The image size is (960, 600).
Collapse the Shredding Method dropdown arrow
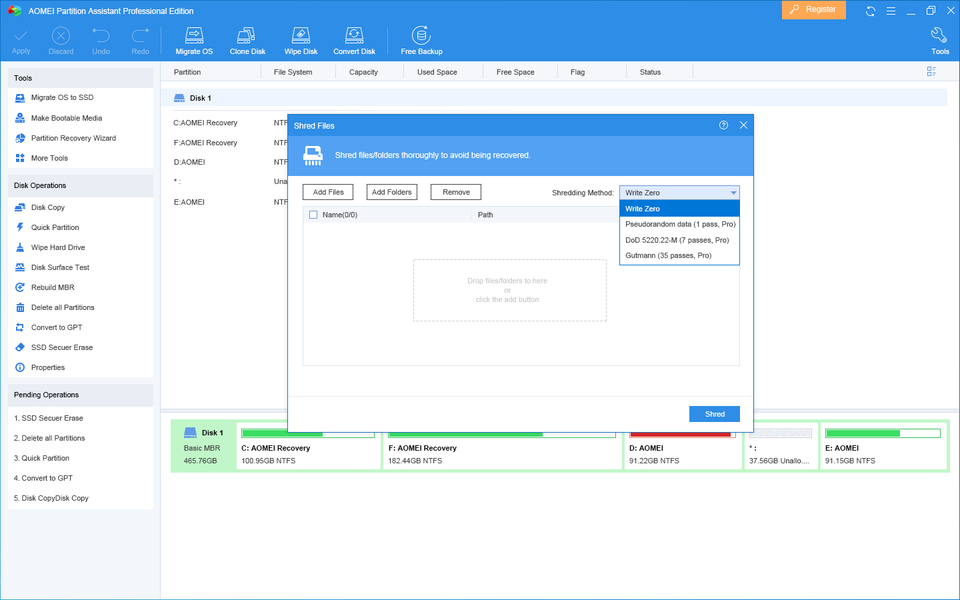pos(733,193)
